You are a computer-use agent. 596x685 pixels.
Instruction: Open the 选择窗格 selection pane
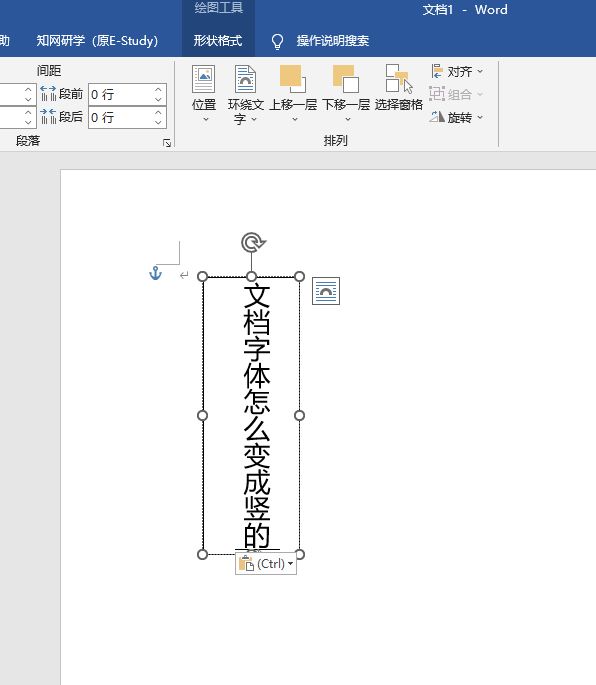pos(398,79)
